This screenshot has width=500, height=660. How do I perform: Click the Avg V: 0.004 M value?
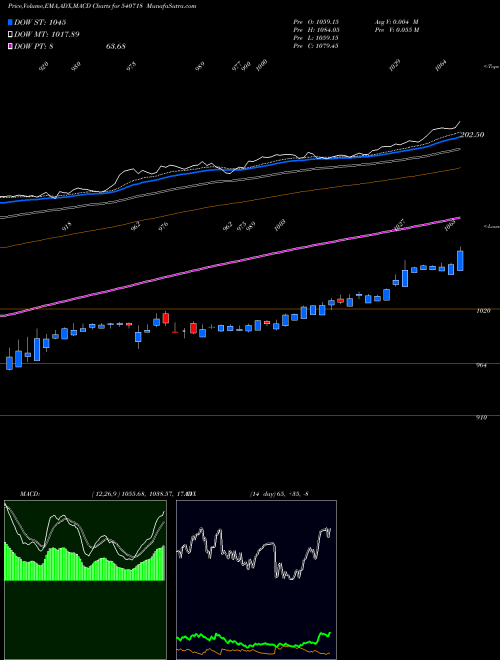[x=396, y=21]
